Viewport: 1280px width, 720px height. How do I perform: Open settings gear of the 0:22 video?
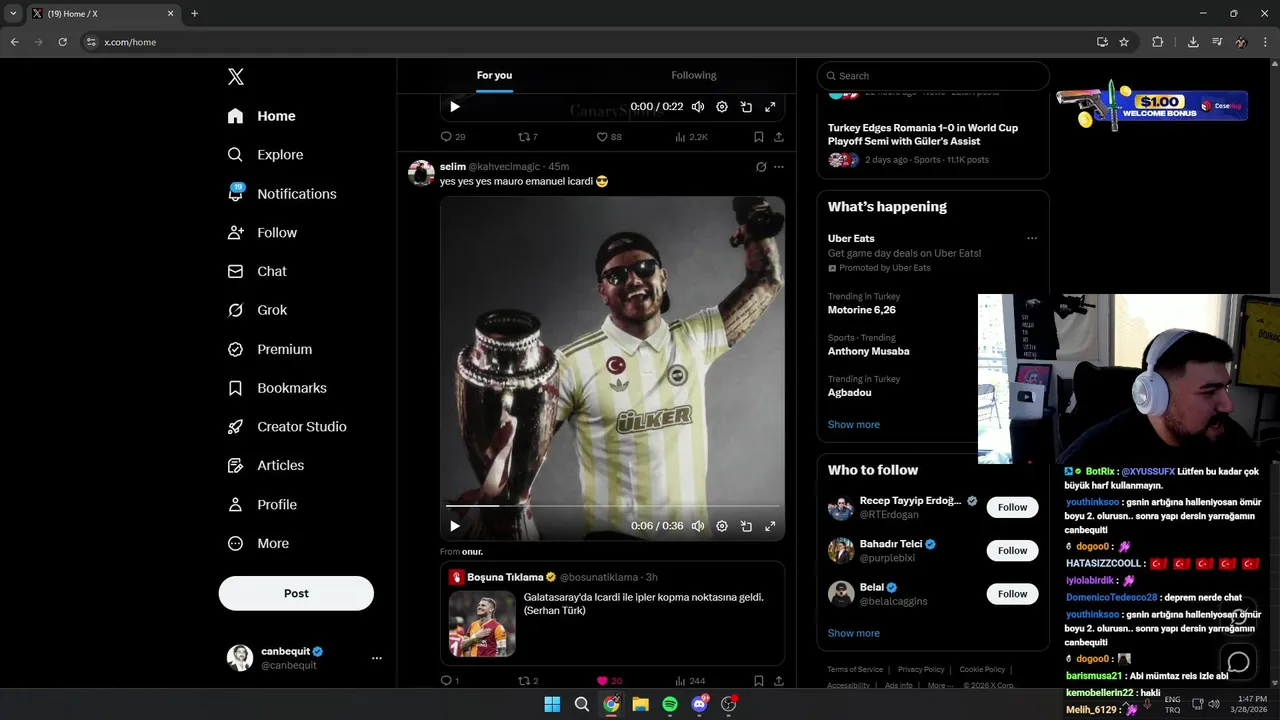pos(722,107)
